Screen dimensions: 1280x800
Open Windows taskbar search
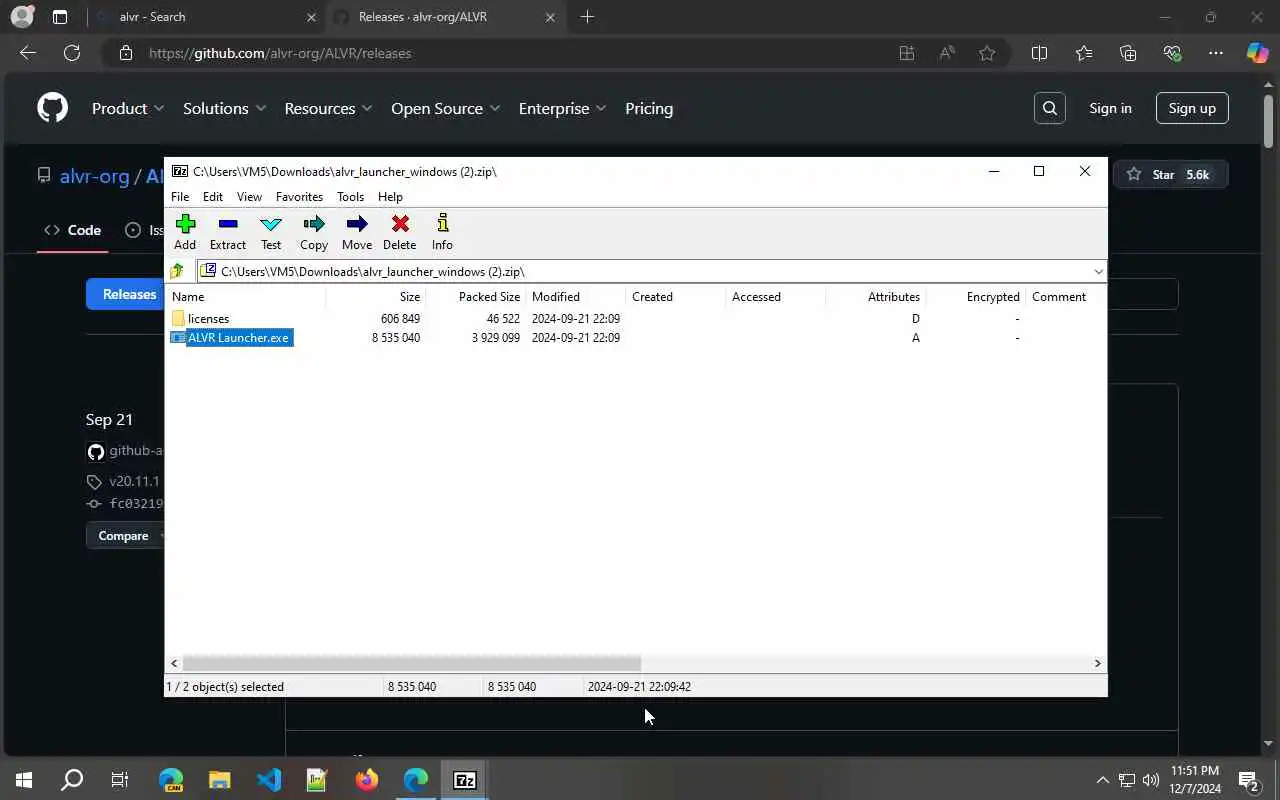coord(72,780)
